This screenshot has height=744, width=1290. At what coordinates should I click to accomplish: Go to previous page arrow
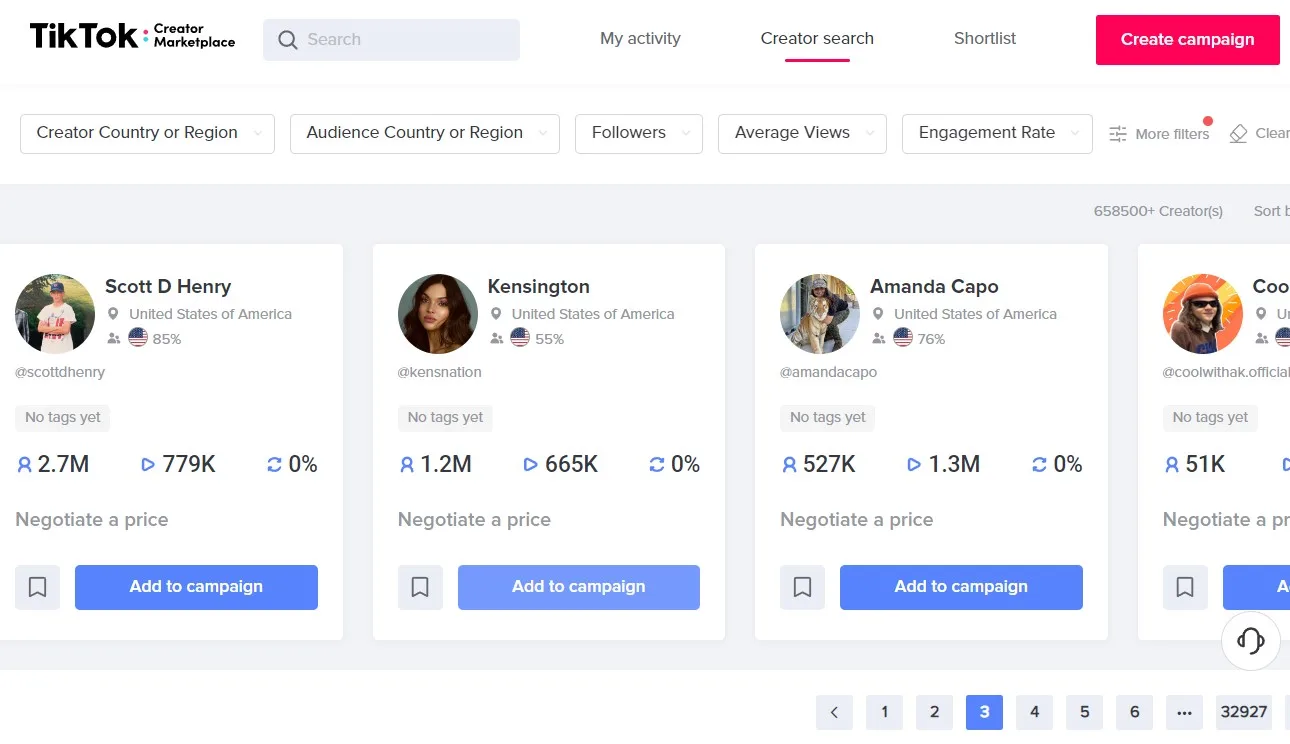(834, 712)
